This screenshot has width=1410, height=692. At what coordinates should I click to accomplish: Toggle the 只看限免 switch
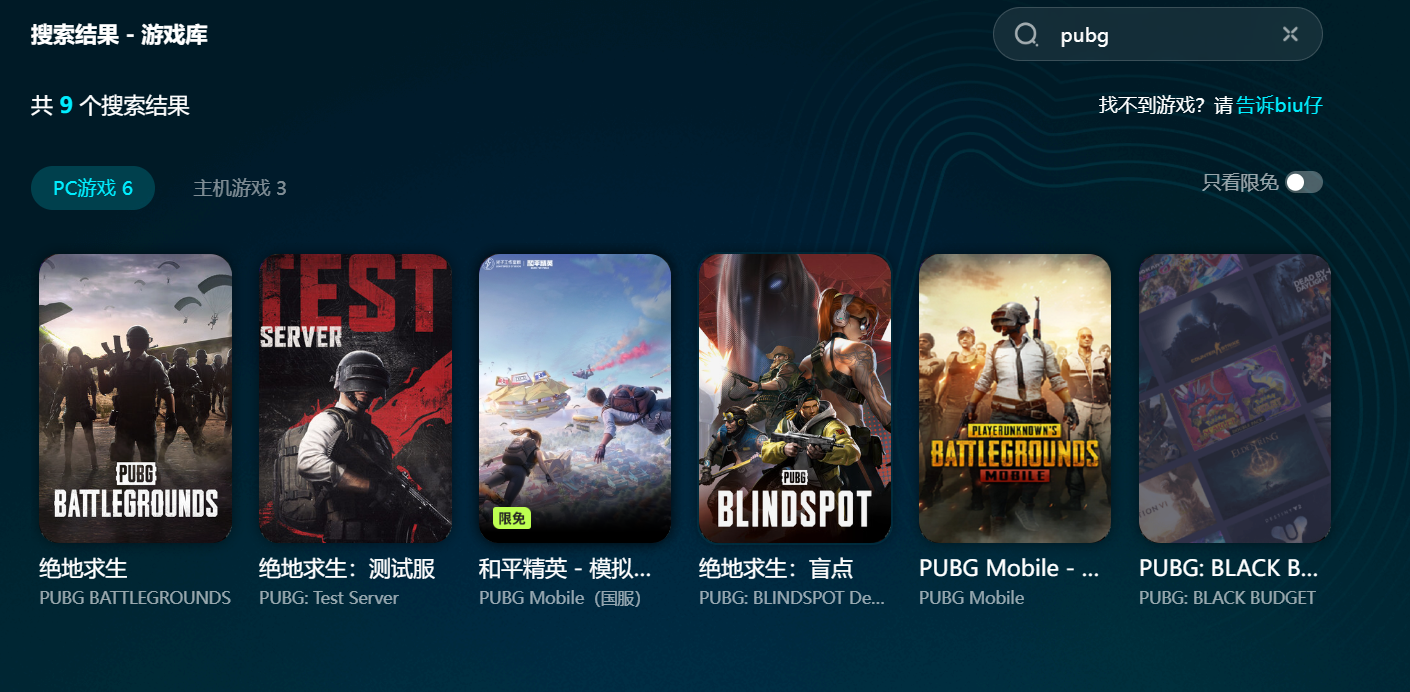(x=1304, y=182)
